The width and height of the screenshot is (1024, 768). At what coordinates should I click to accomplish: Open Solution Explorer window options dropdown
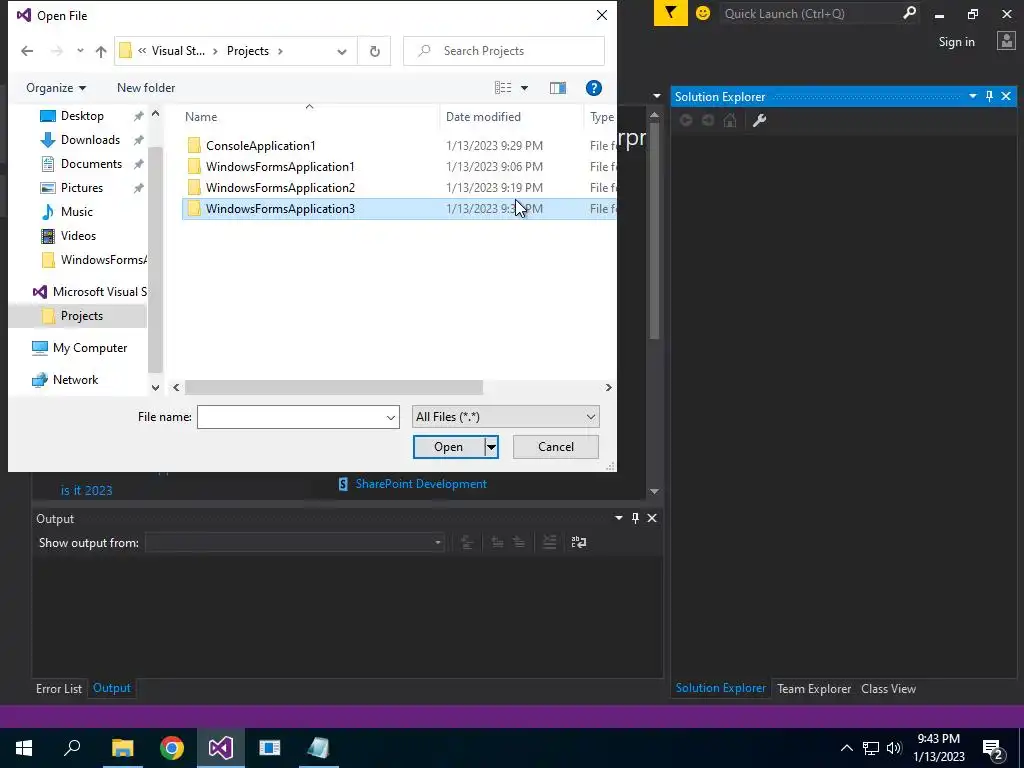[972, 97]
